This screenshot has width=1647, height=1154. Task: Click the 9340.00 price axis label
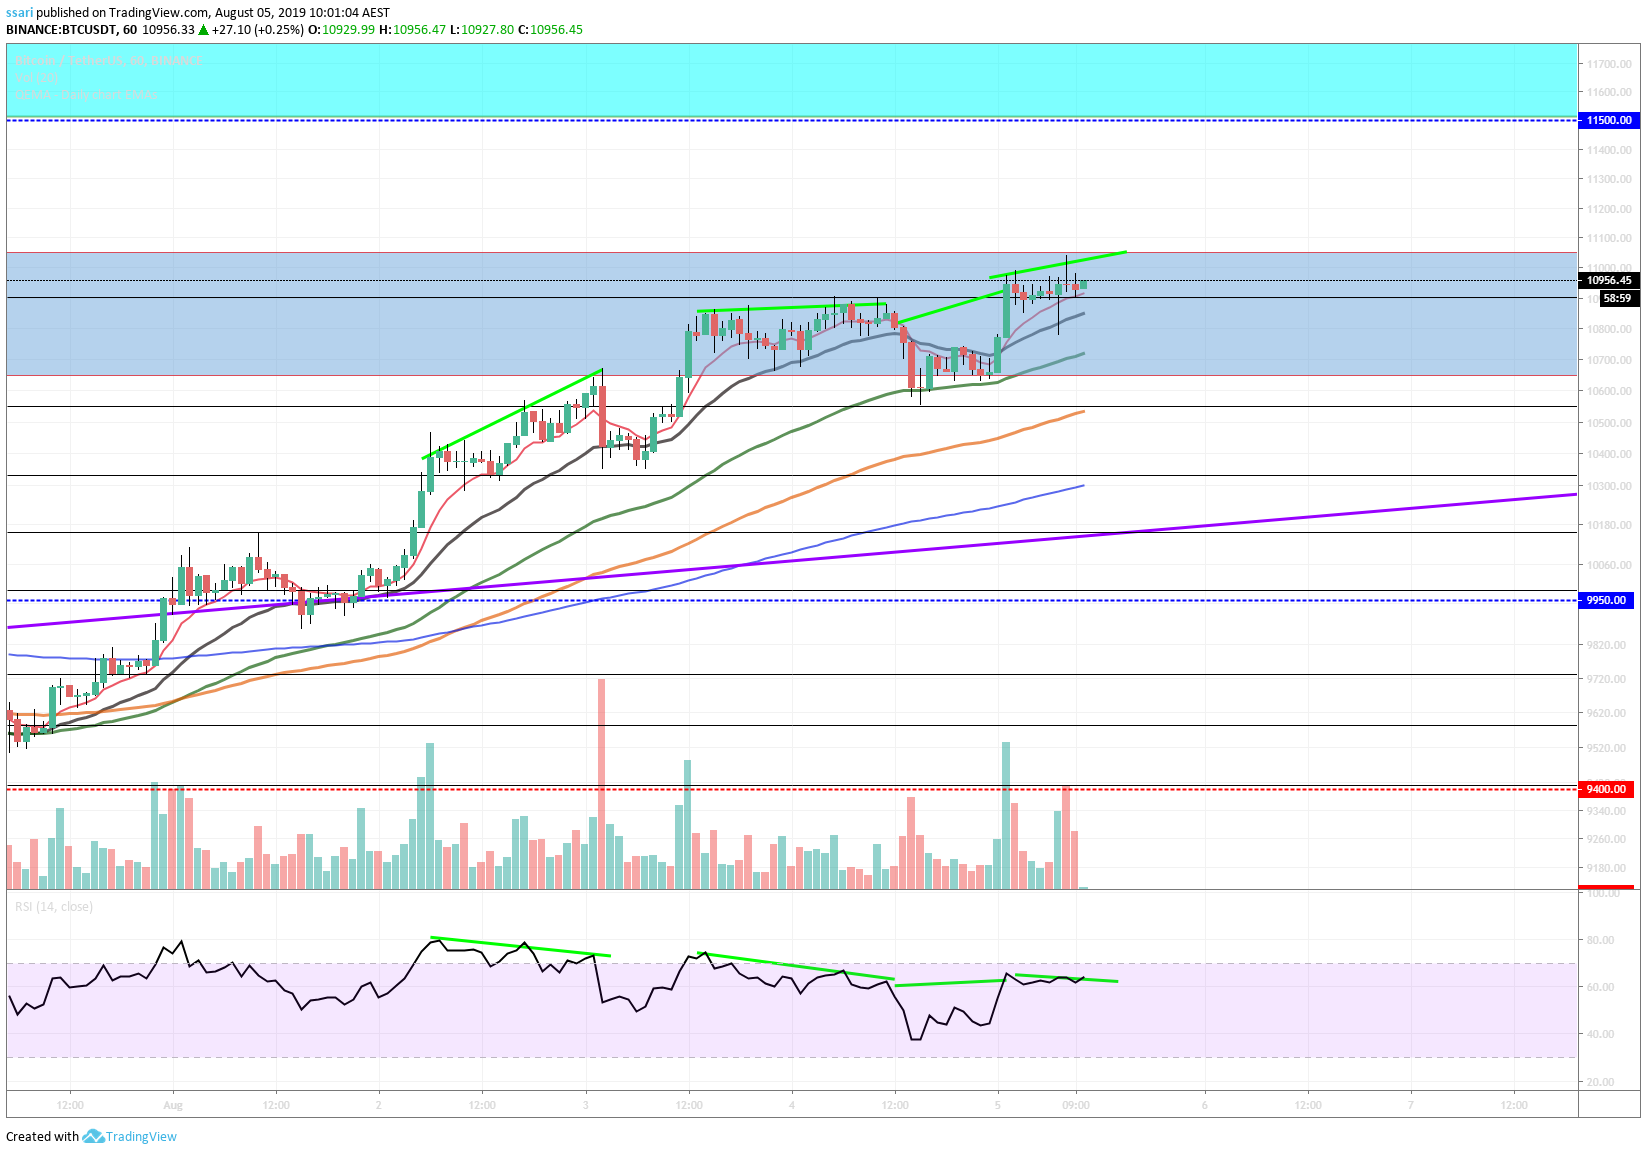pos(1607,811)
